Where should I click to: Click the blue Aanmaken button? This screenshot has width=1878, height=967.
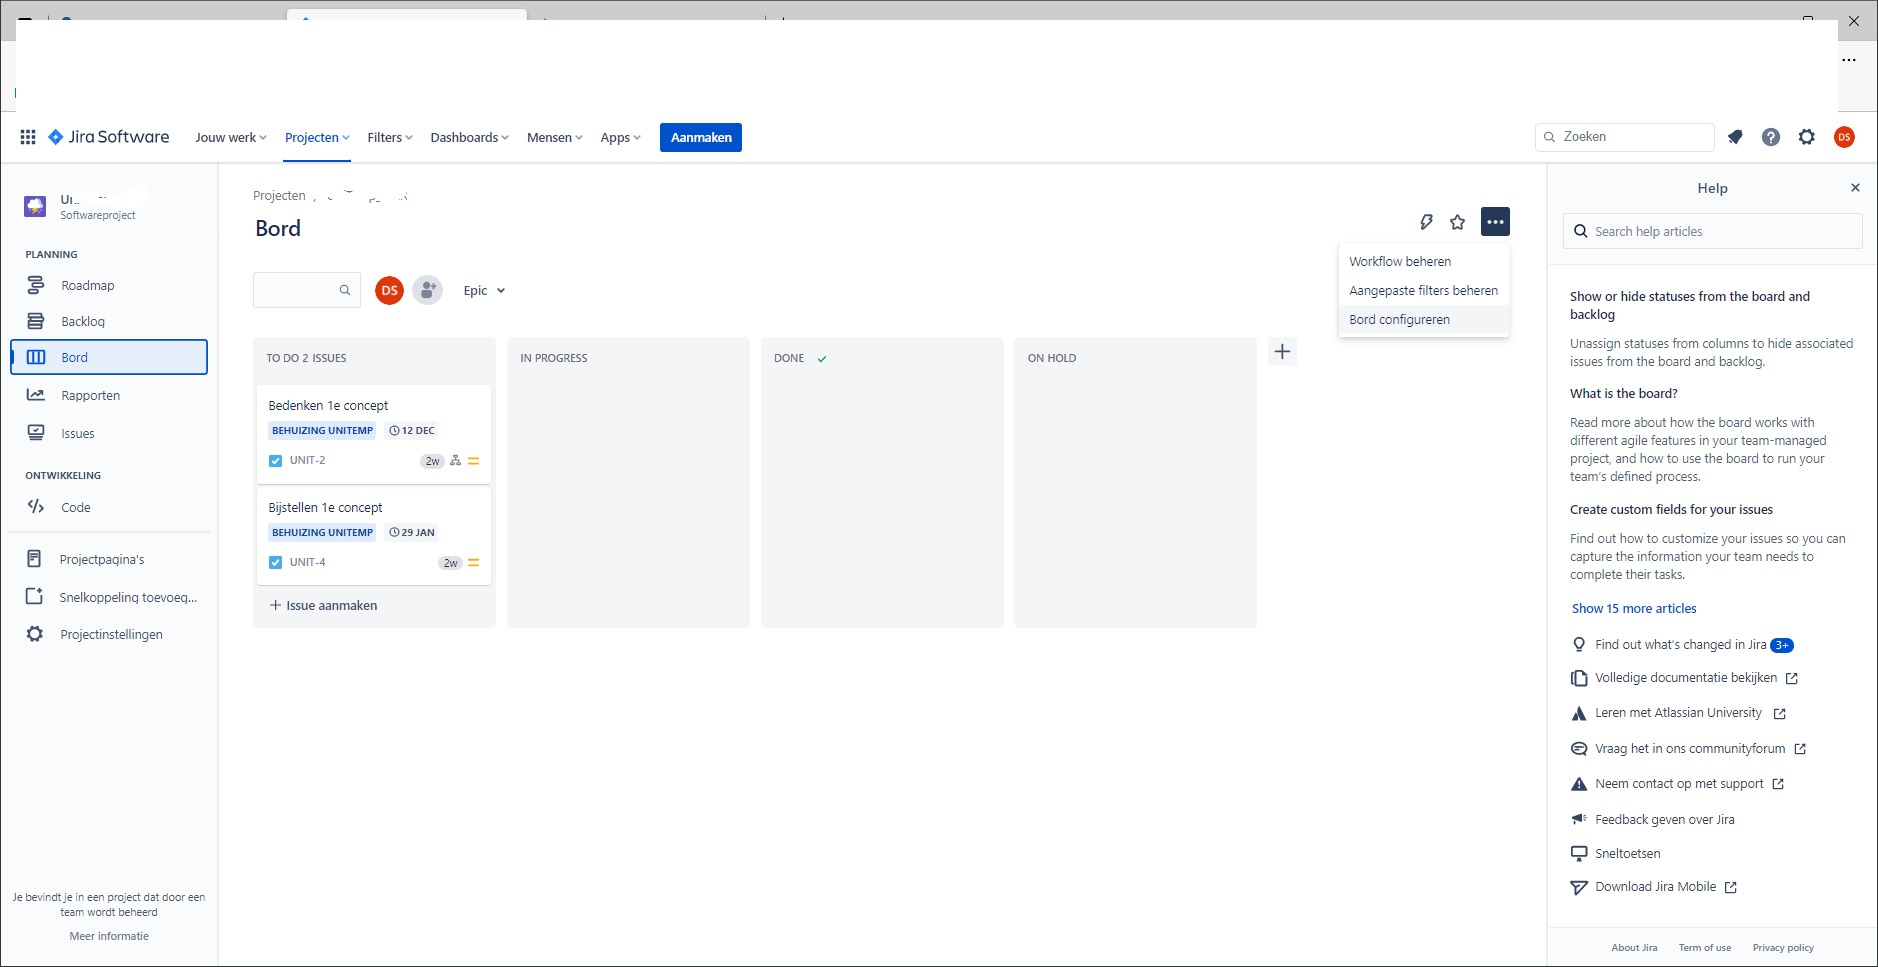click(700, 137)
